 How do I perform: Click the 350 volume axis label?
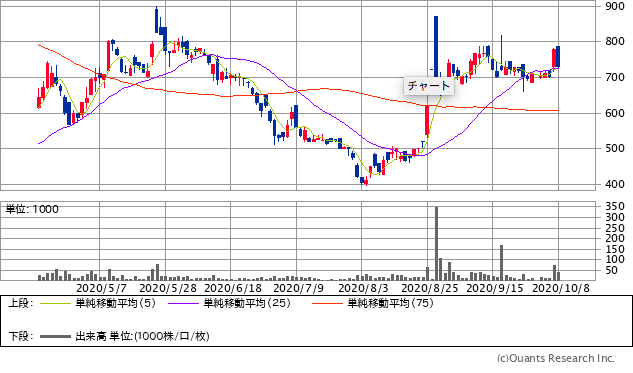(x=615, y=207)
